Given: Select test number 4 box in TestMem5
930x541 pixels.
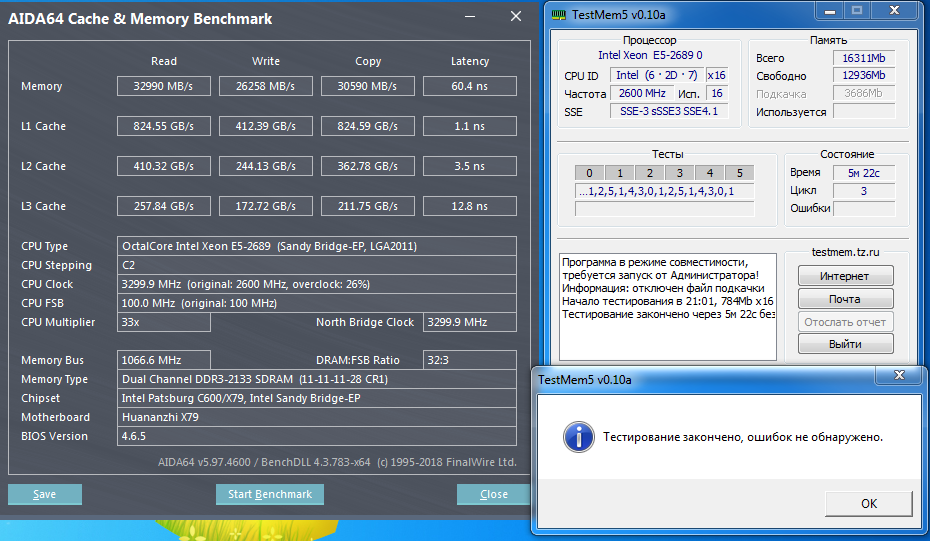Looking at the screenshot, I should click(710, 173).
